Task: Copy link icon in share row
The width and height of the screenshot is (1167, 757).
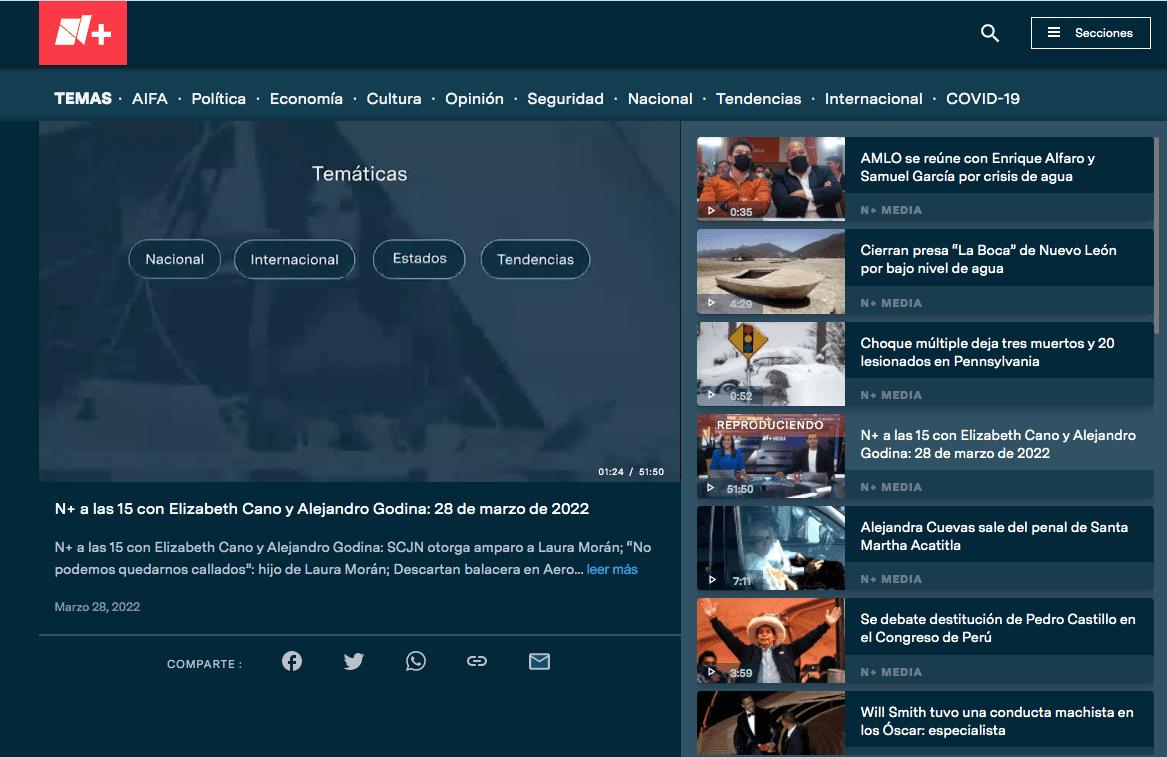Action: point(477,661)
